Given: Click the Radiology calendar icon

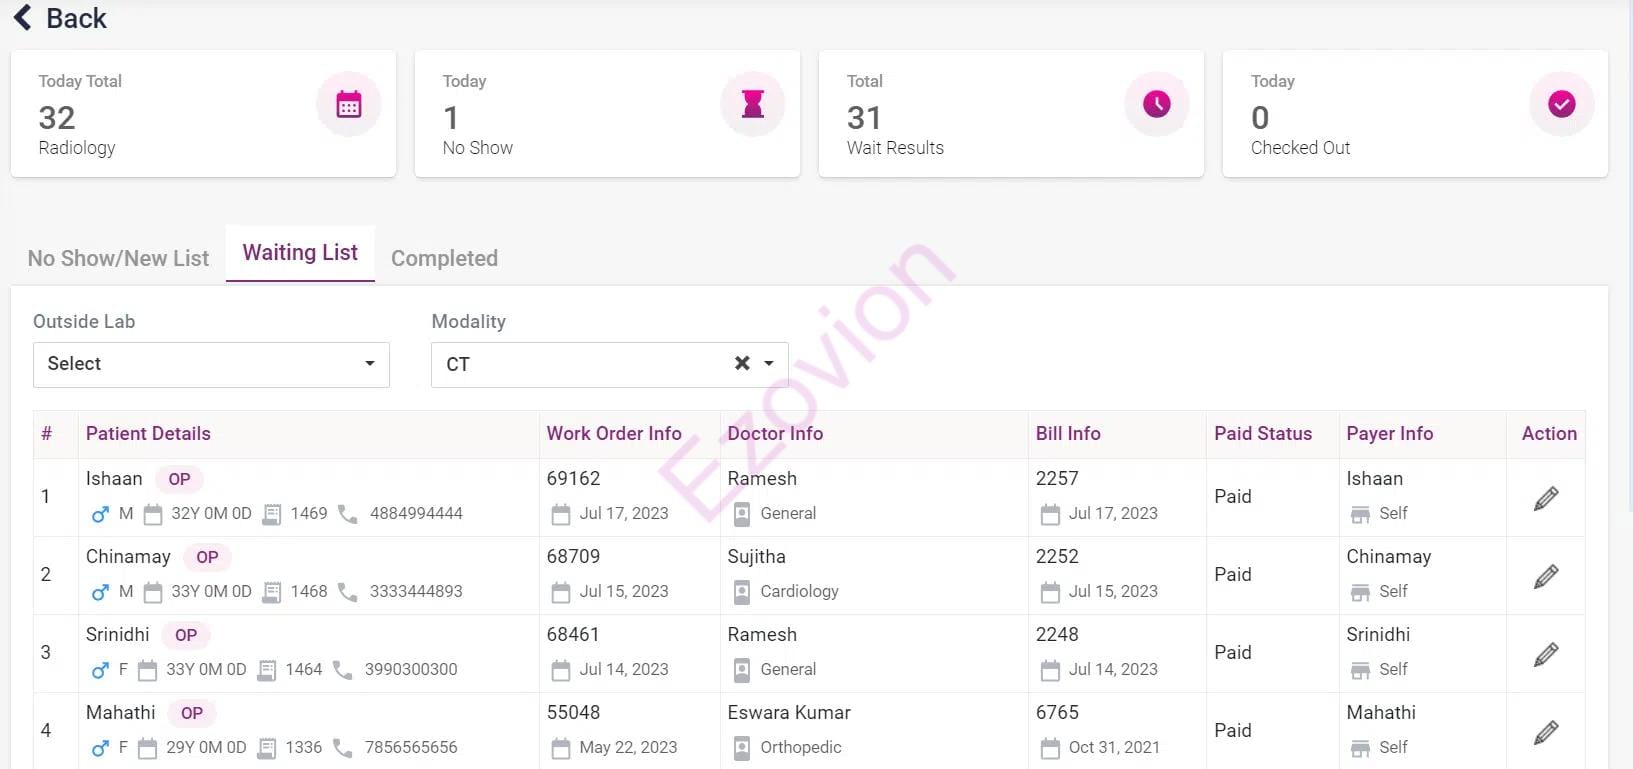Looking at the screenshot, I should [x=349, y=104].
